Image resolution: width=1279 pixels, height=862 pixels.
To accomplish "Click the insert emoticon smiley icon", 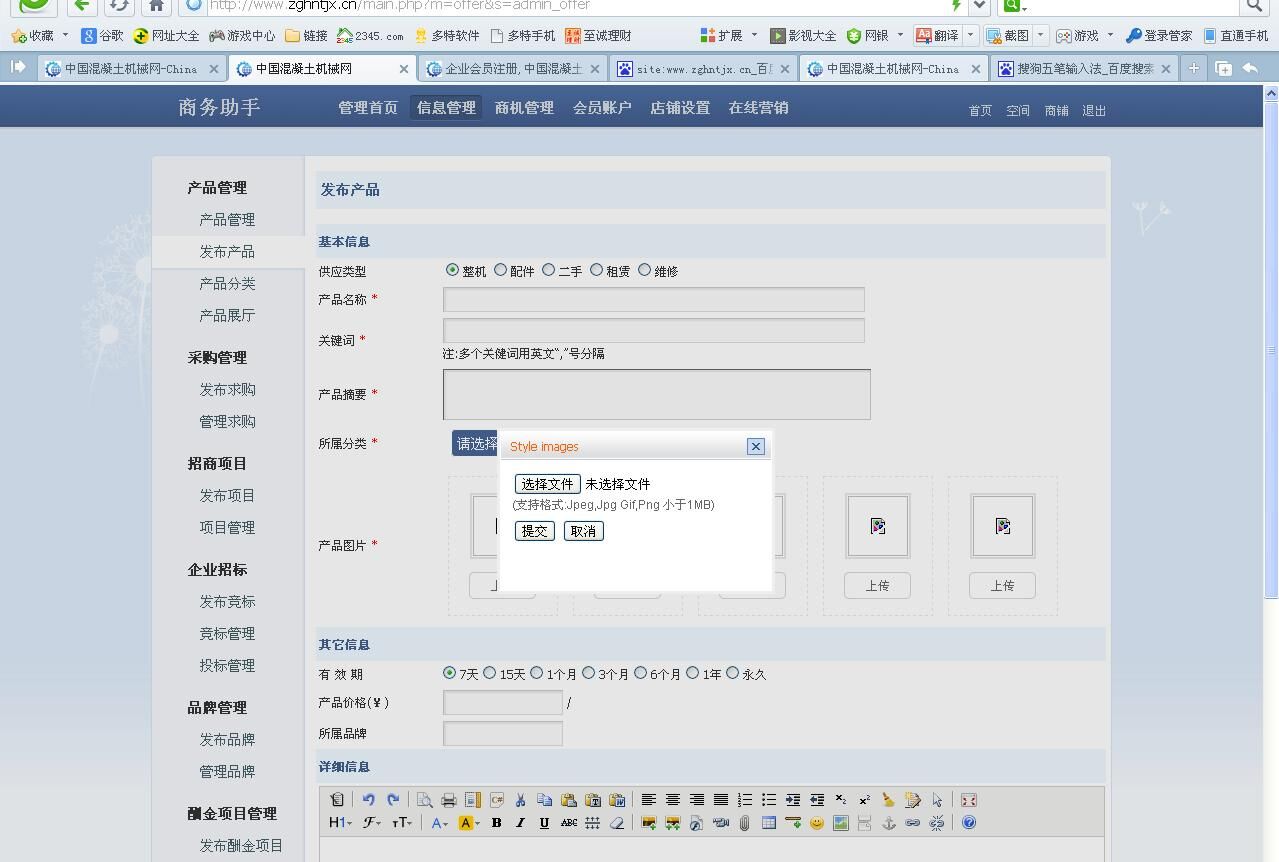I will point(817,823).
